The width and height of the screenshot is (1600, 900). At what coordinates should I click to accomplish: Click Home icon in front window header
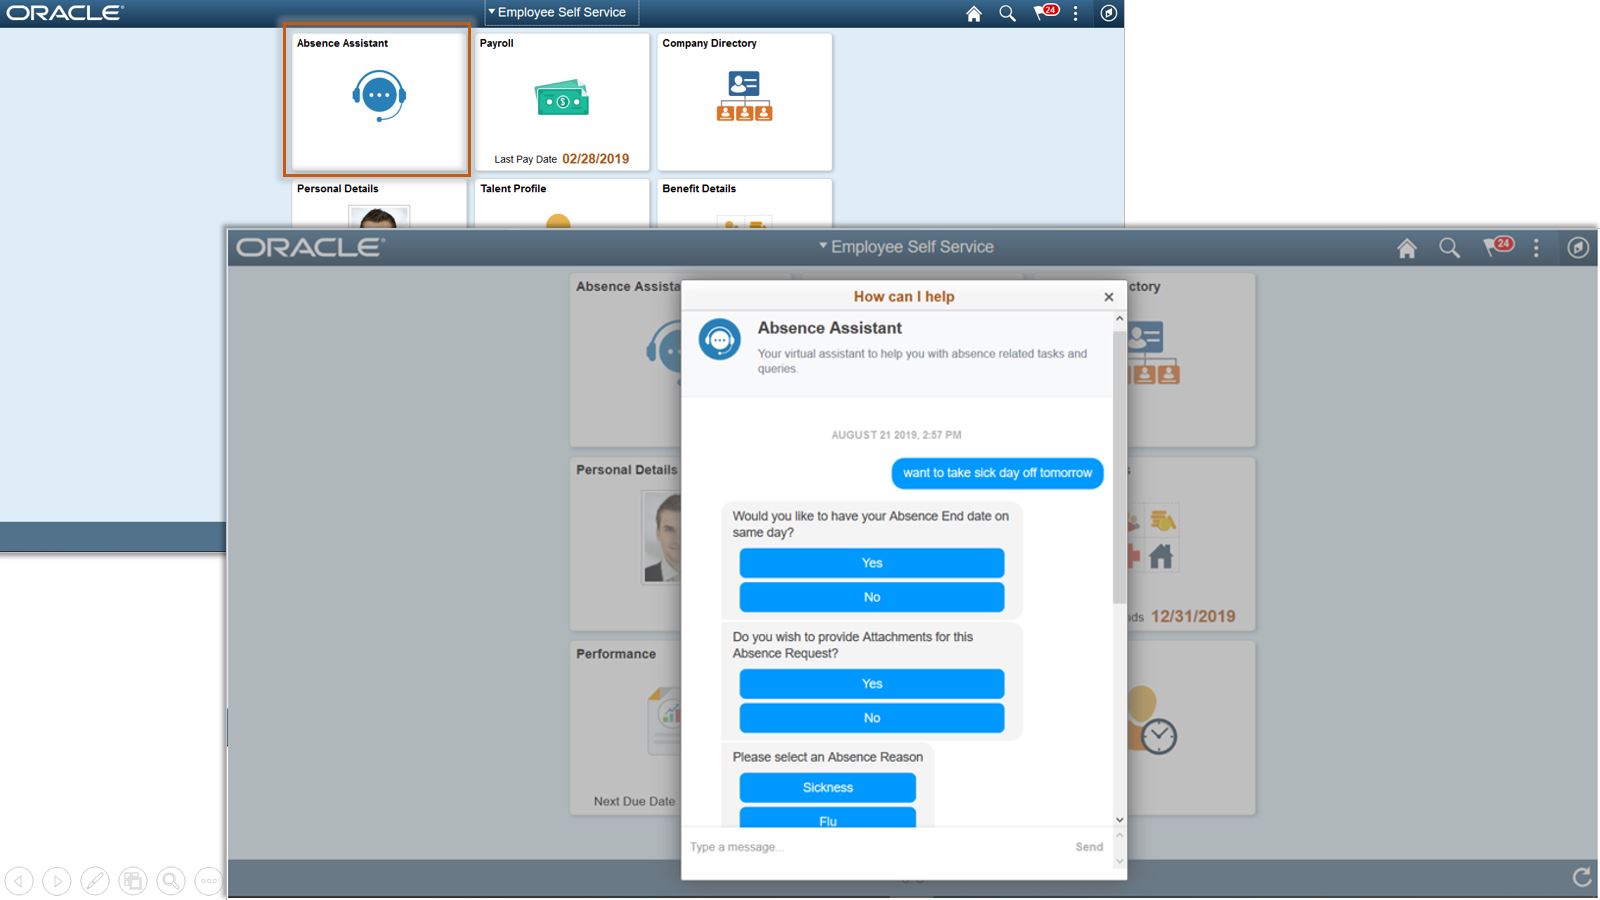pyautogui.click(x=1407, y=248)
